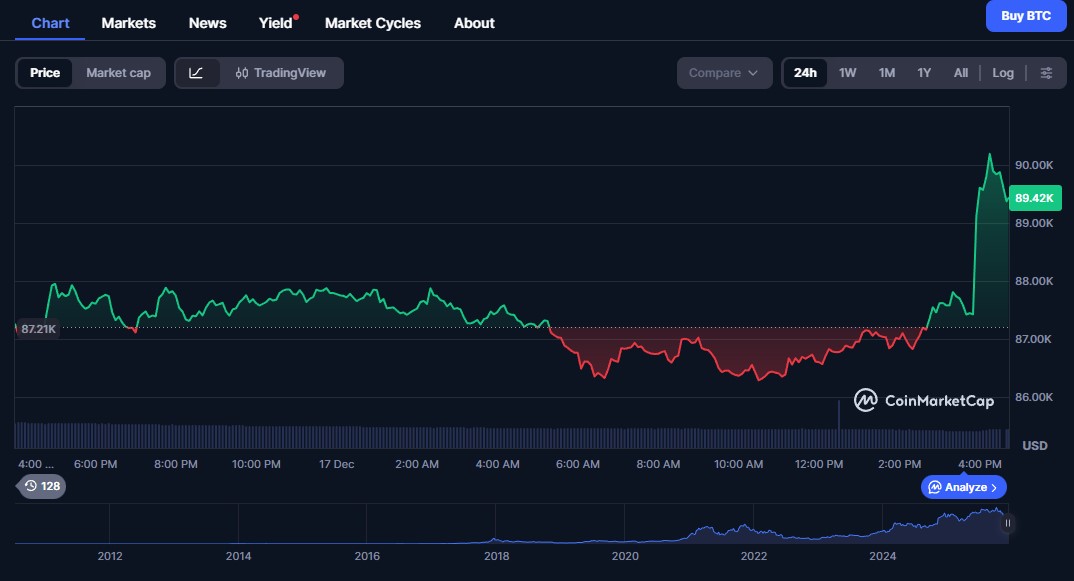Toggle the Price view
The width and height of the screenshot is (1074, 581).
(45, 72)
